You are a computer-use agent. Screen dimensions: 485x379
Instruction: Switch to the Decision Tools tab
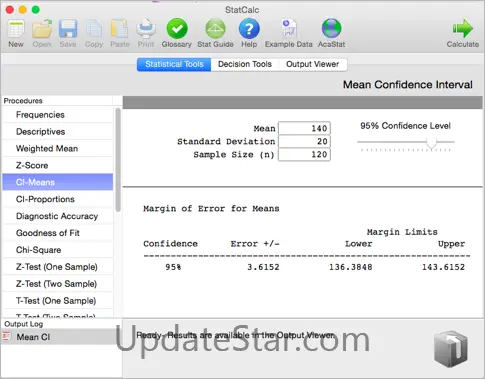tap(245, 64)
